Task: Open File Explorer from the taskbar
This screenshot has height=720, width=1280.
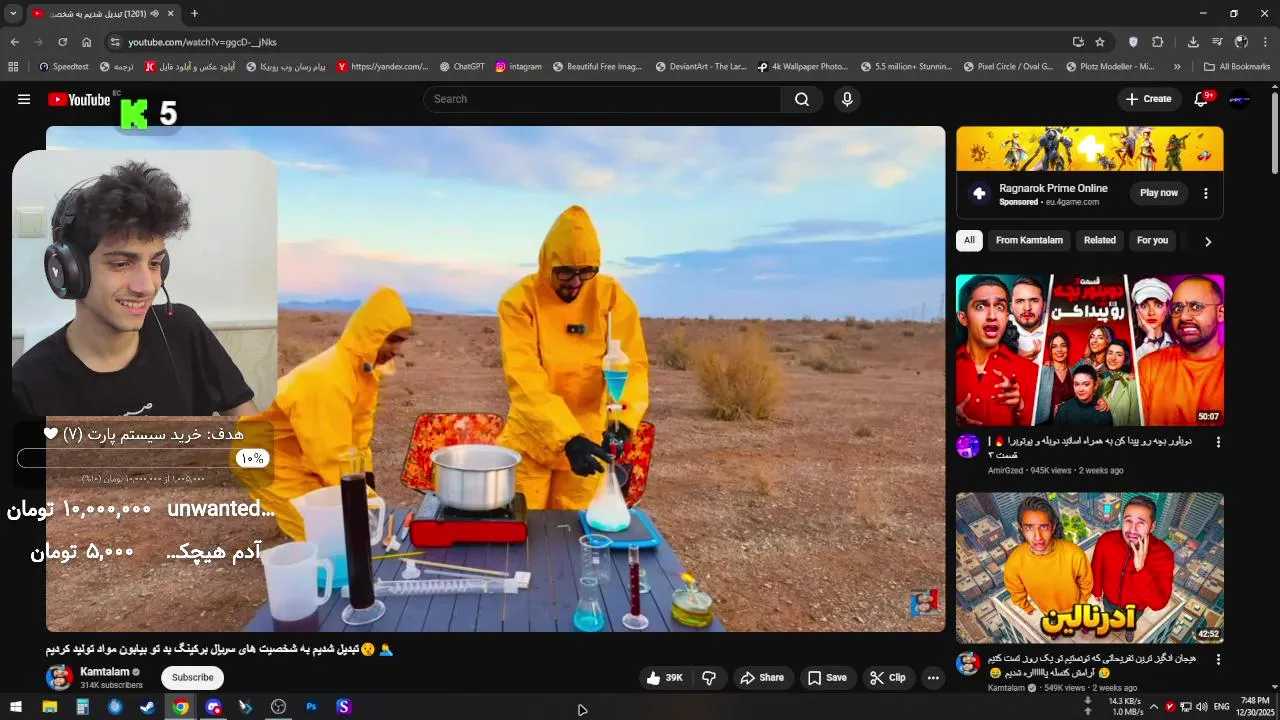Action: (x=49, y=707)
